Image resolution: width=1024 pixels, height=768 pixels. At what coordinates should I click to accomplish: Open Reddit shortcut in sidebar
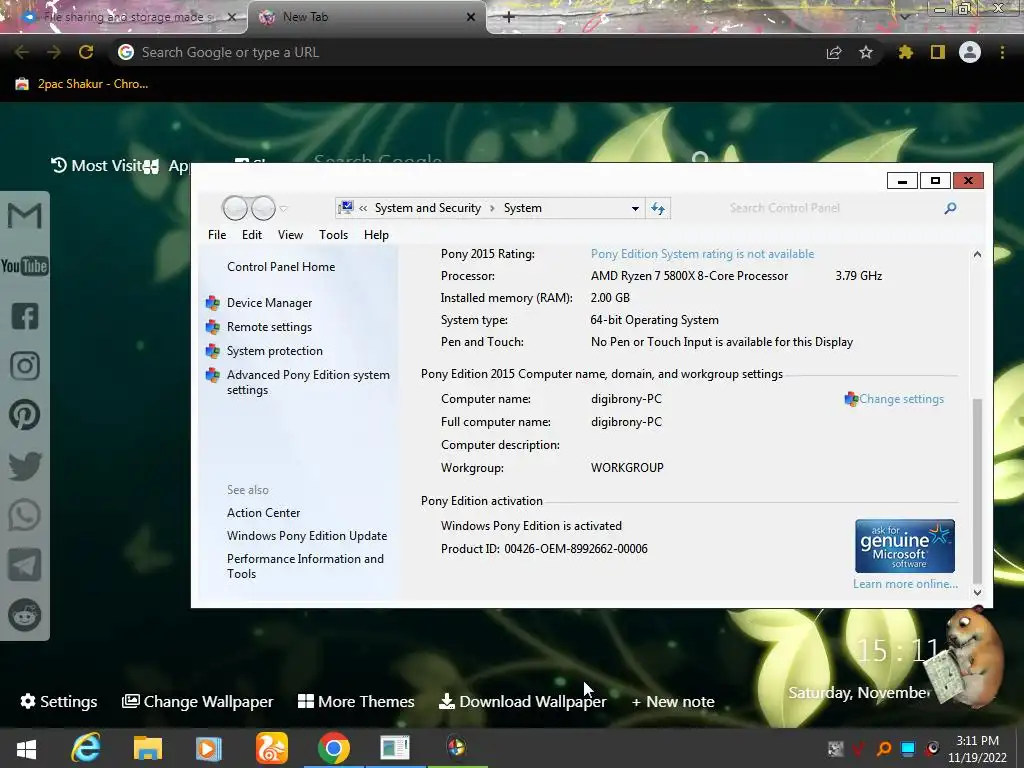(x=24, y=615)
